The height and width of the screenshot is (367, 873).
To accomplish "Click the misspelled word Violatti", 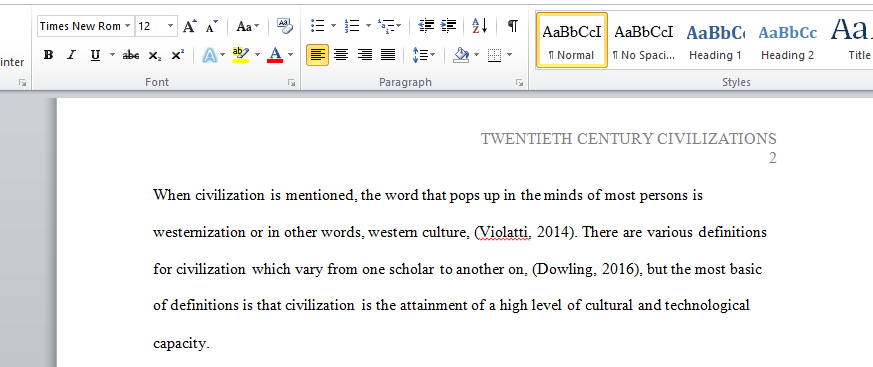I will (x=503, y=232).
